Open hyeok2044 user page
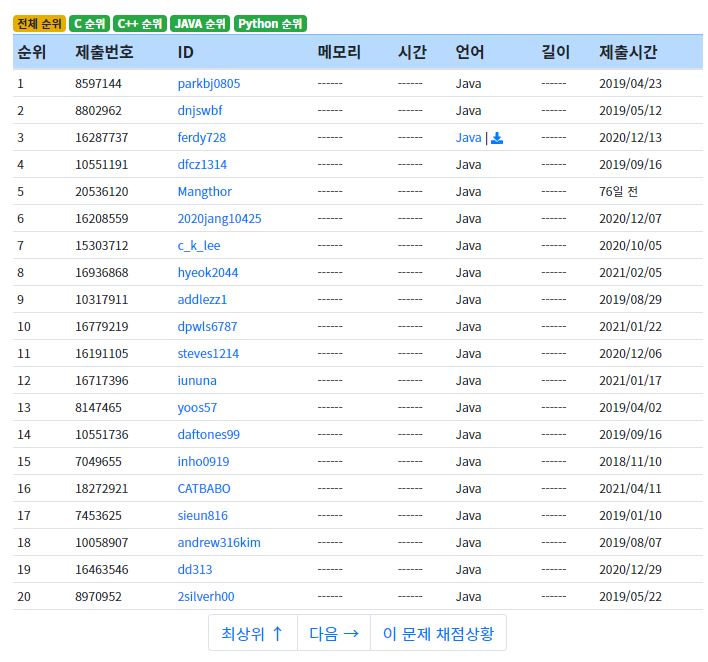This screenshot has width=708, height=662. click(208, 273)
